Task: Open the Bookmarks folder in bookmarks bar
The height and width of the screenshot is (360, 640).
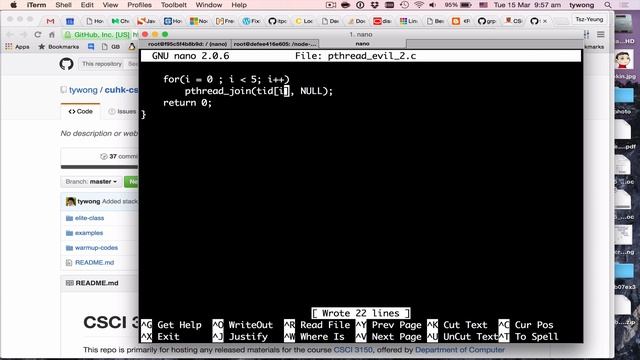Action: [59, 47]
